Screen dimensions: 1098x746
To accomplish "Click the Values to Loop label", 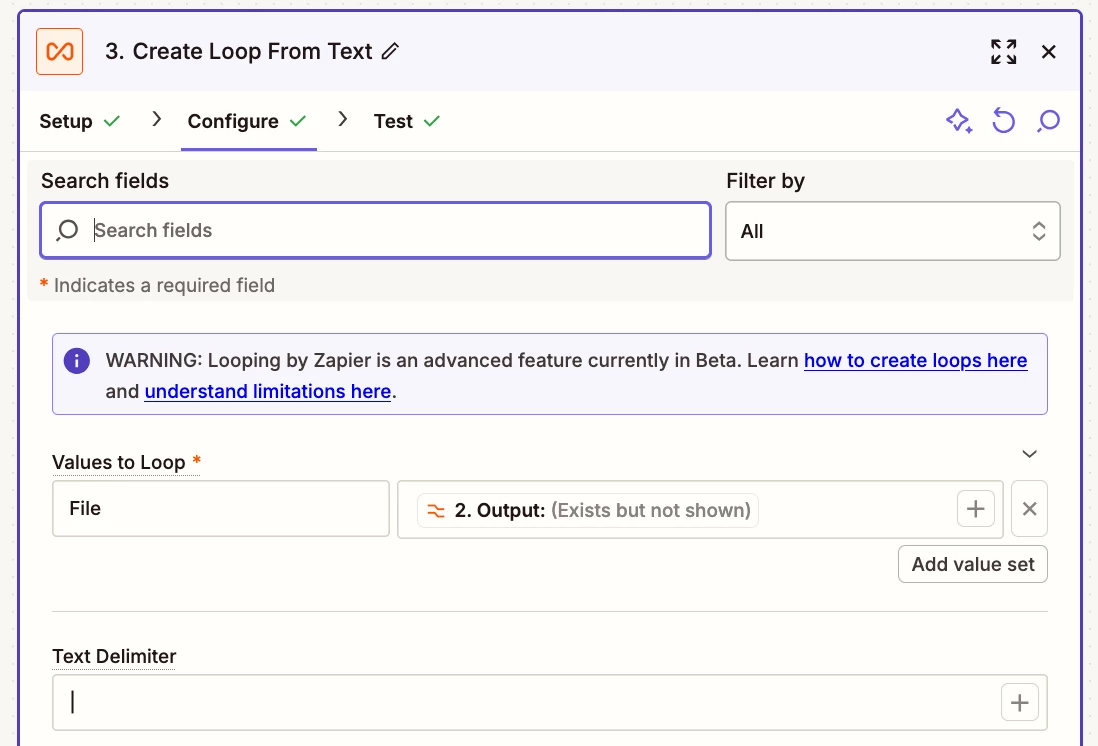I will [118, 462].
